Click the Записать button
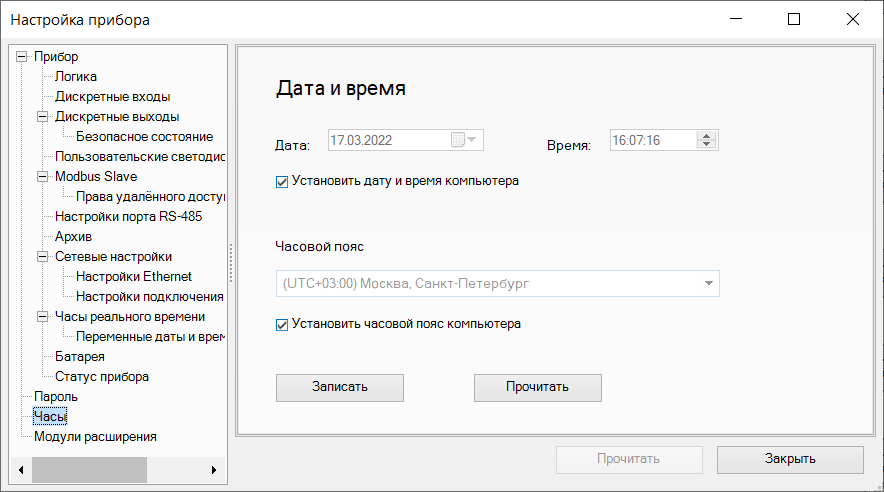 tap(339, 387)
